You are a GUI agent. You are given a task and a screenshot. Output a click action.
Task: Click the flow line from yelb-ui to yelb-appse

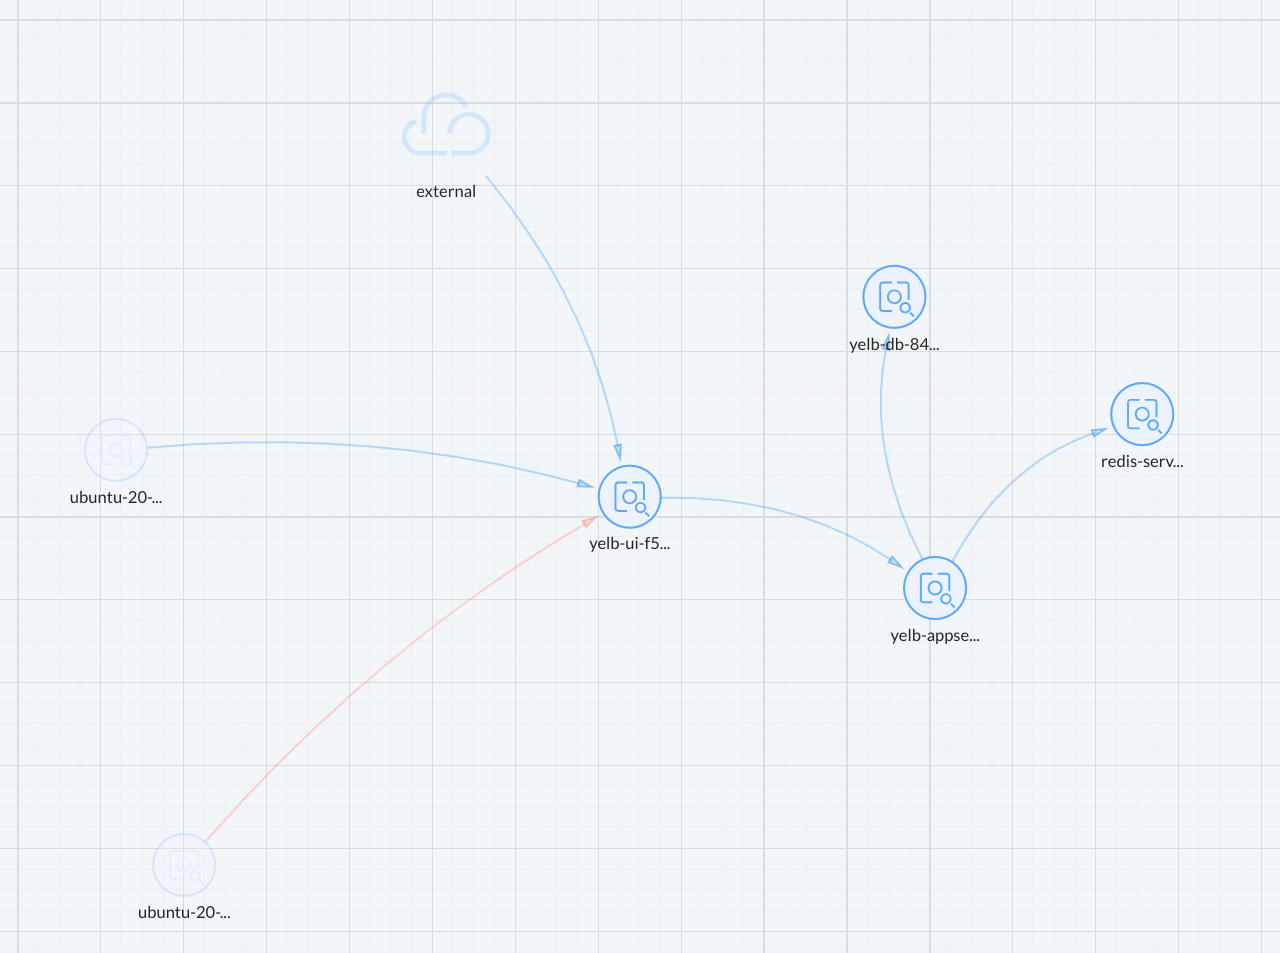pyautogui.click(x=790, y=515)
